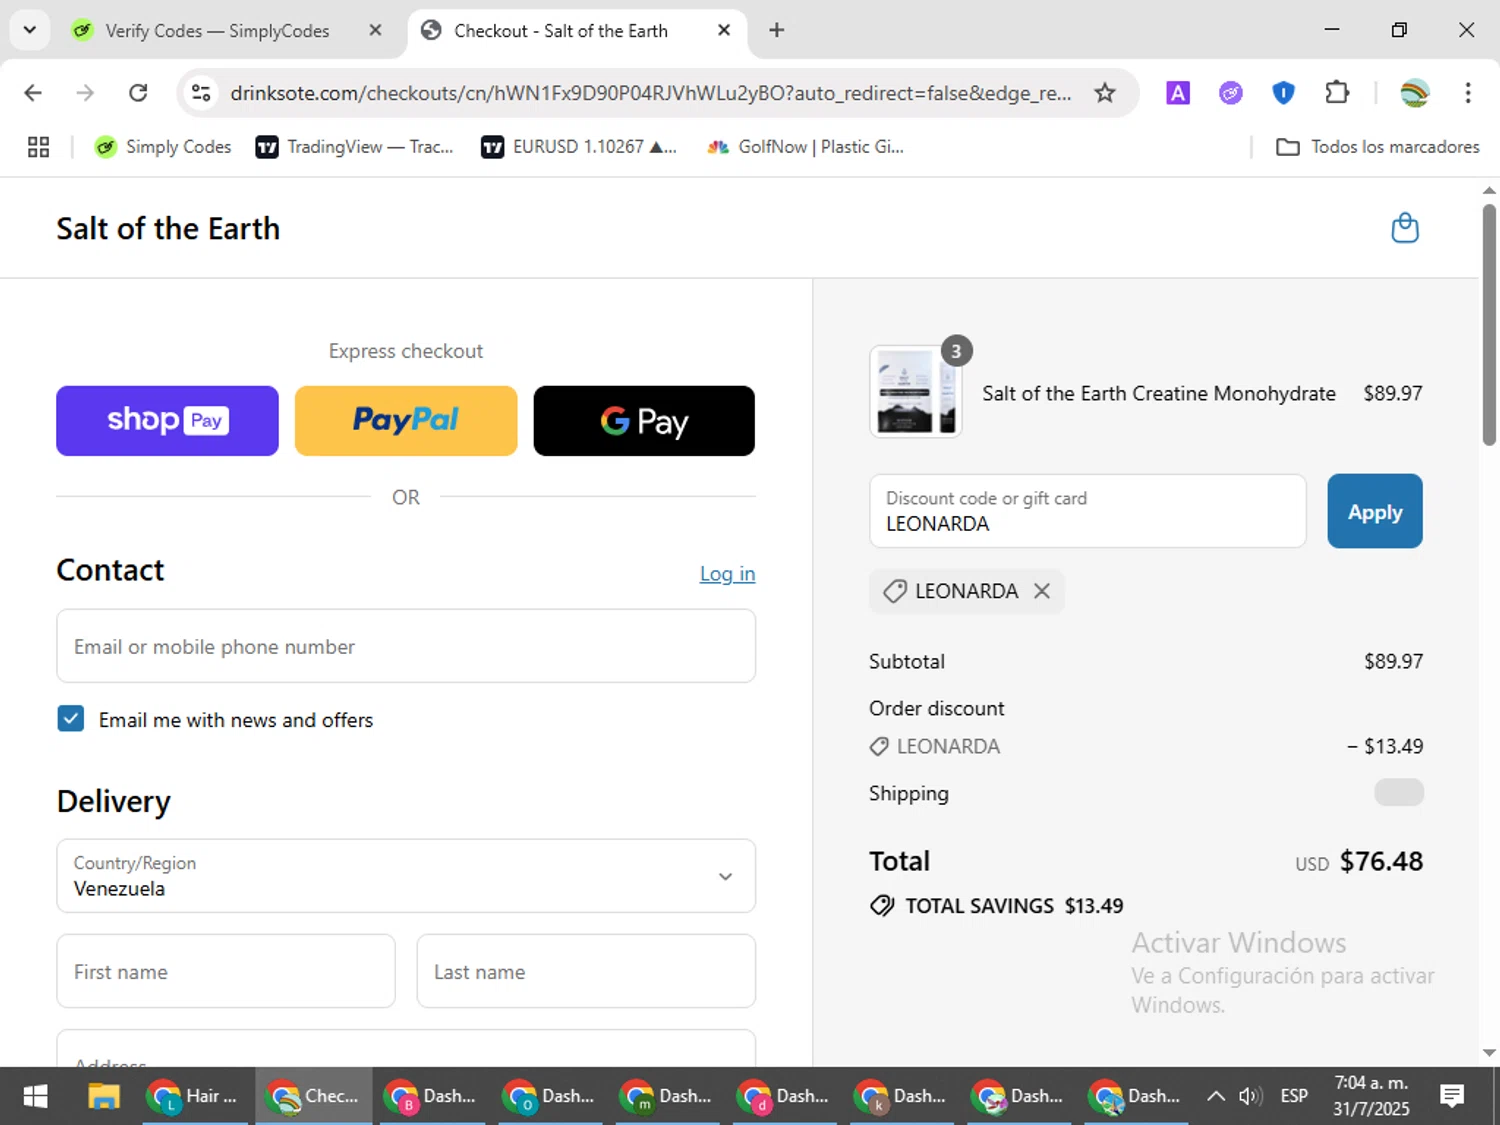Expand the Country/Region dropdown
The image size is (1500, 1125).
[x=406, y=876]
